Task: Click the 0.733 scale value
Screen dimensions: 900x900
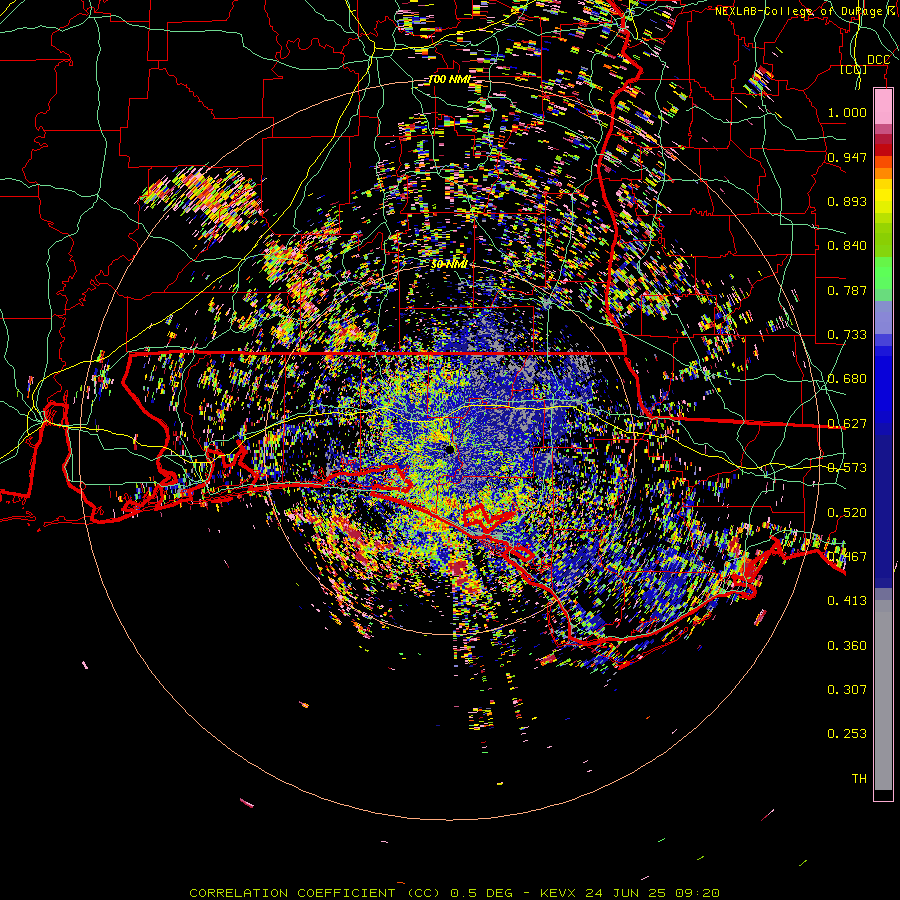Action: click(847, 335)
